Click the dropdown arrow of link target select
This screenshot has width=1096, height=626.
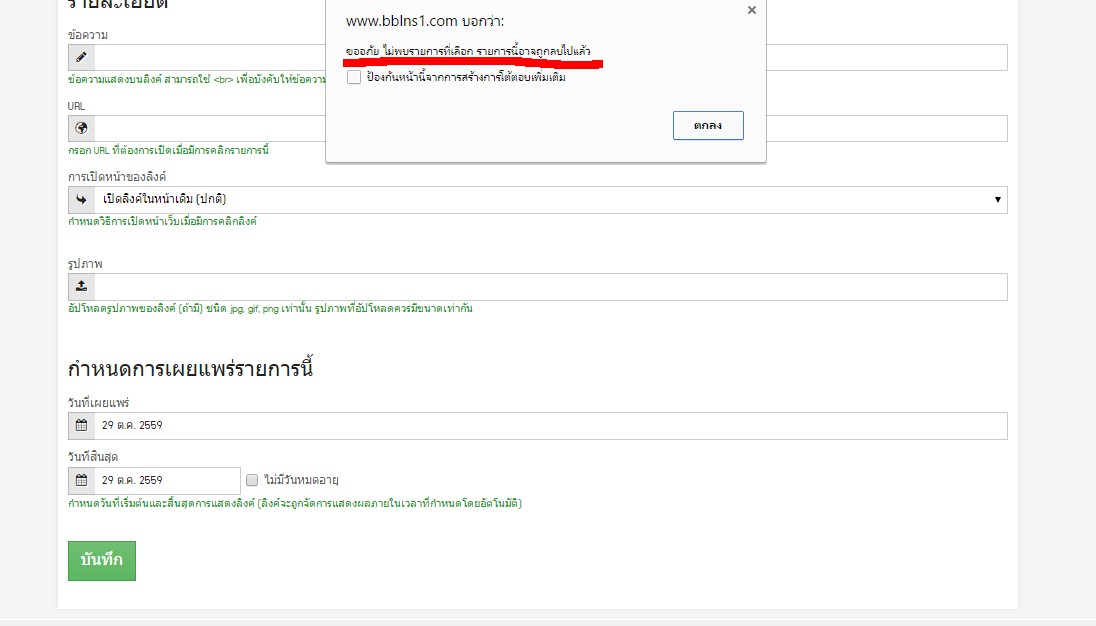click(x=997, y=200)
